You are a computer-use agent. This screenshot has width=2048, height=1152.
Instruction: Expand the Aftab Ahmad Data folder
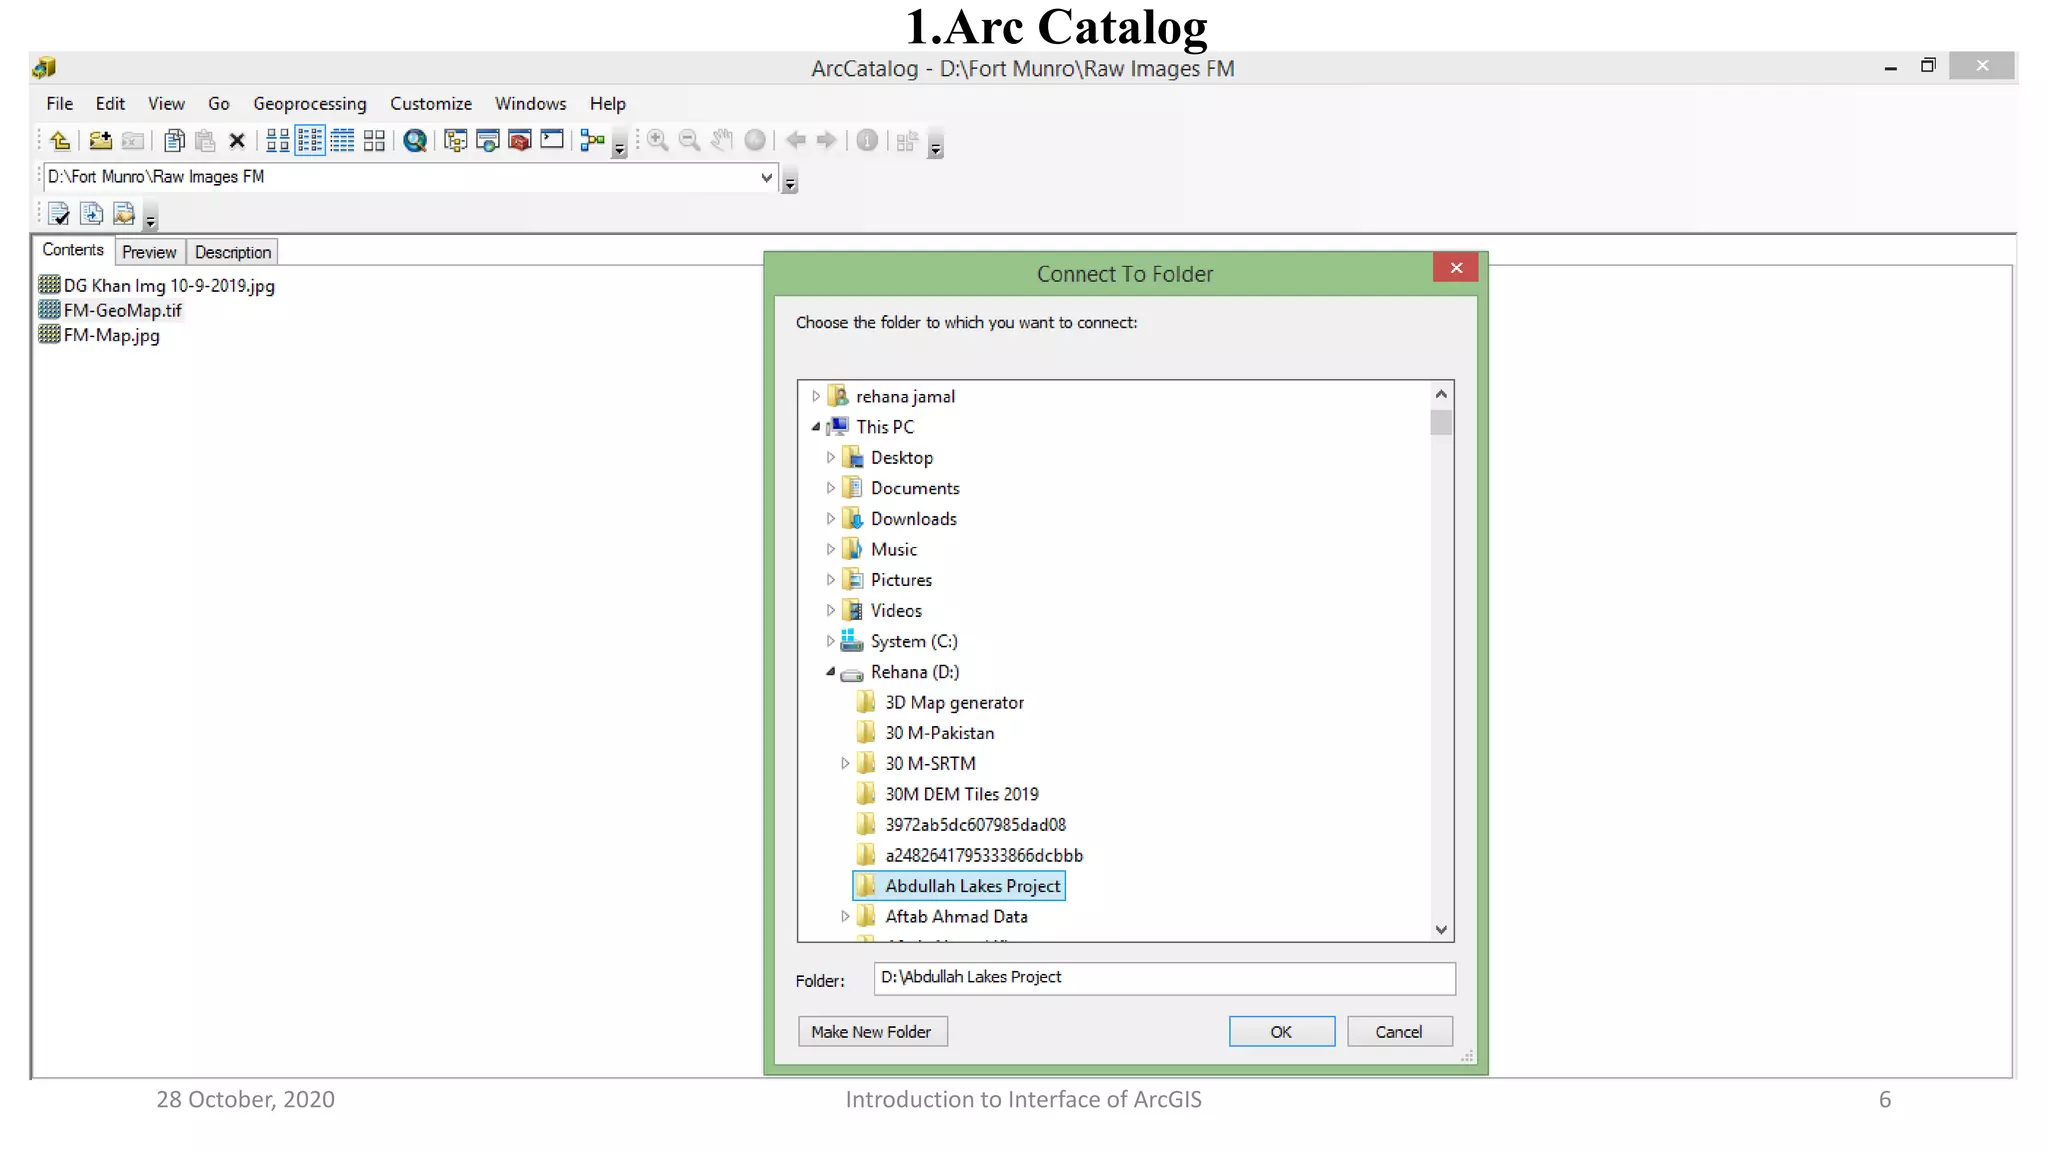pos(845,917)
